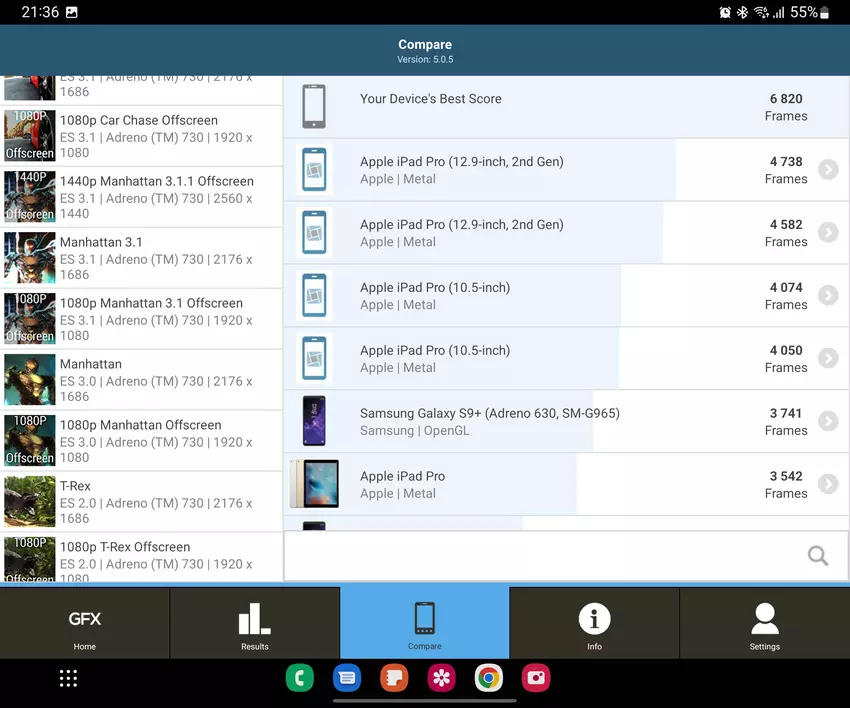Open the Info tab
850x708 pixels.
(594, 623)
